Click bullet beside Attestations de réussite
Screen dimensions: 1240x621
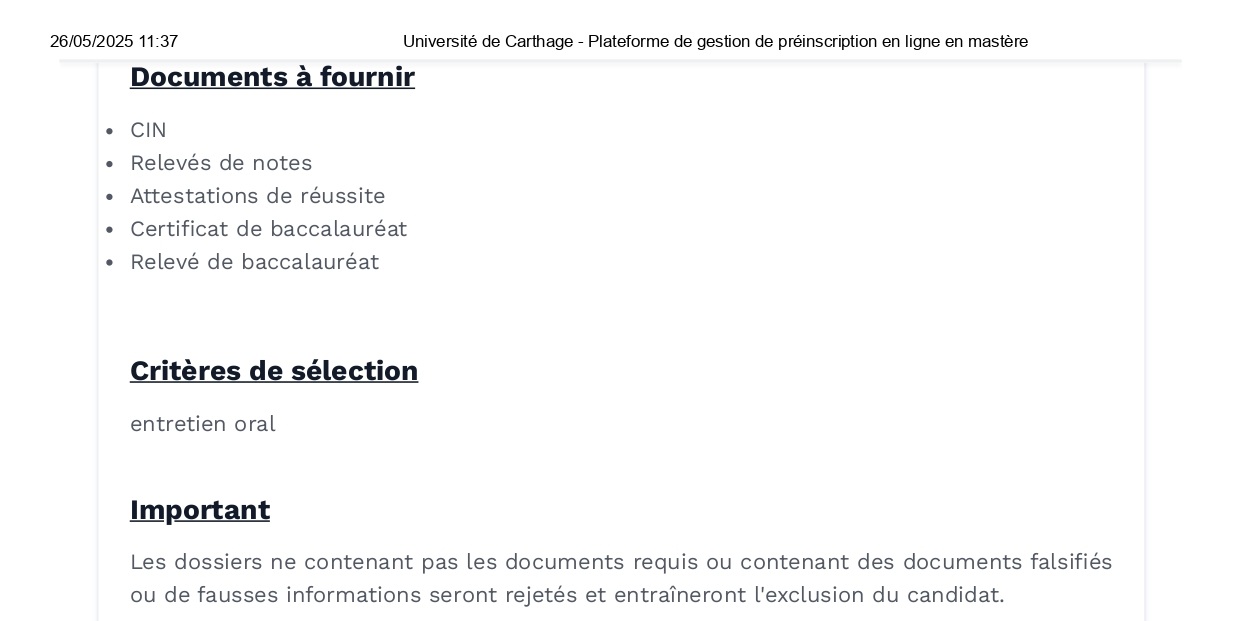coord(109,197)
